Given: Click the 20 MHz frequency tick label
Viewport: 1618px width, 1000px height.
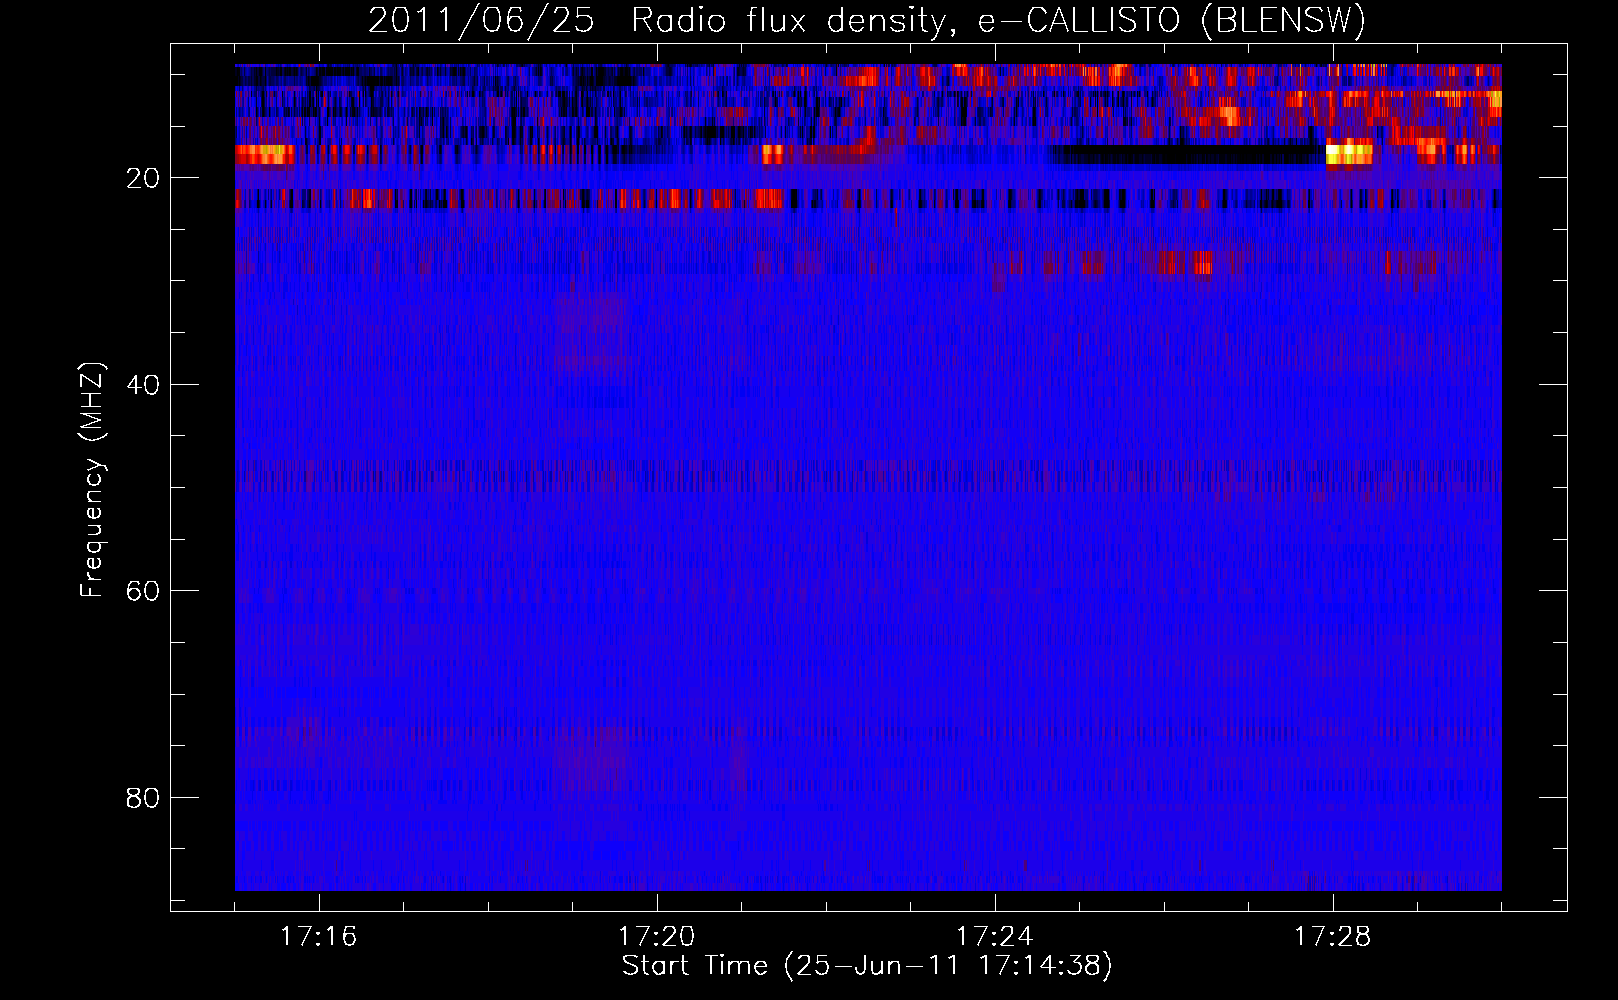Looking at the screenshot, I should click(x=144, y=179).
